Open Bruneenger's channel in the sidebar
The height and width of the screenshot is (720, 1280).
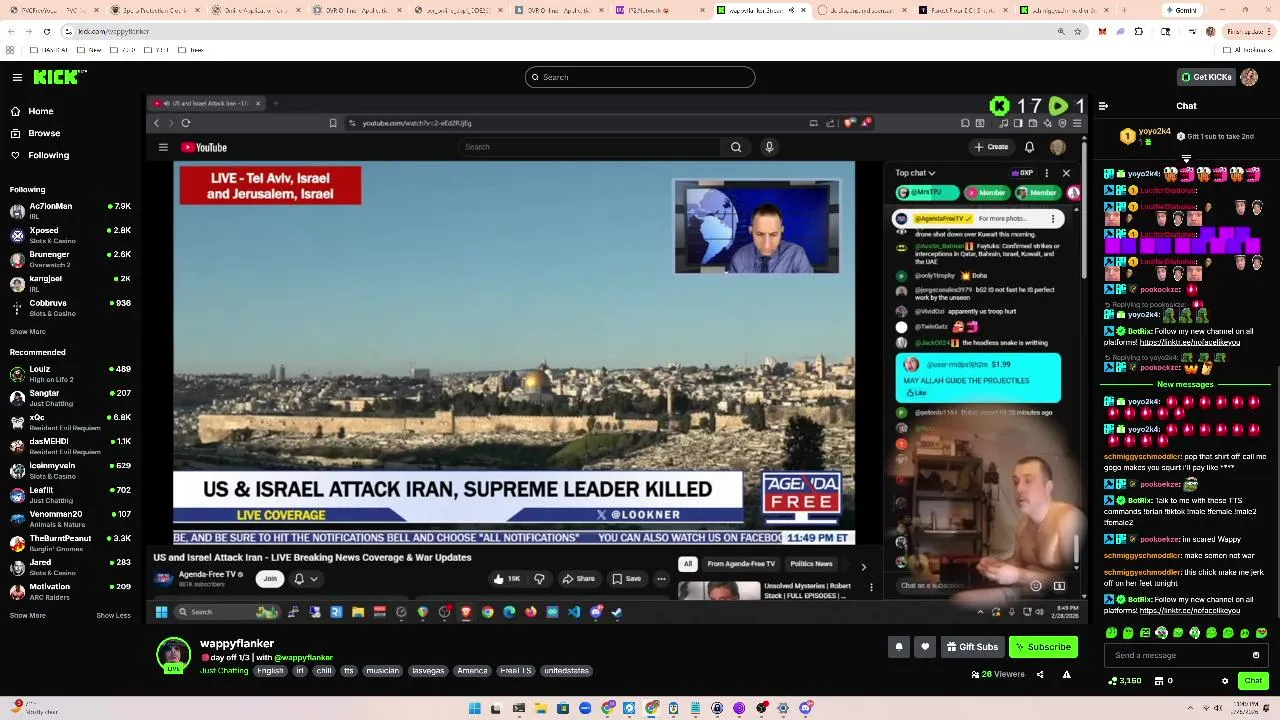click(70, 259)
